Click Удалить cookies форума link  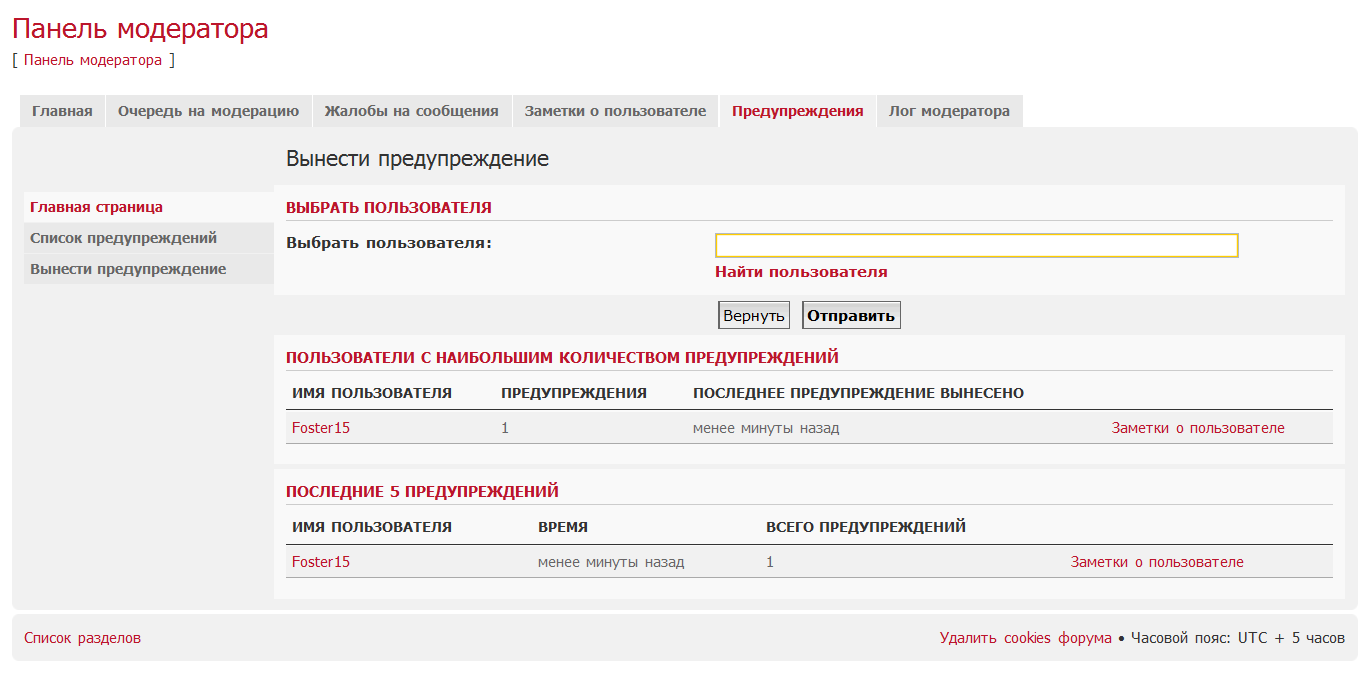[x=1025, y=638]
